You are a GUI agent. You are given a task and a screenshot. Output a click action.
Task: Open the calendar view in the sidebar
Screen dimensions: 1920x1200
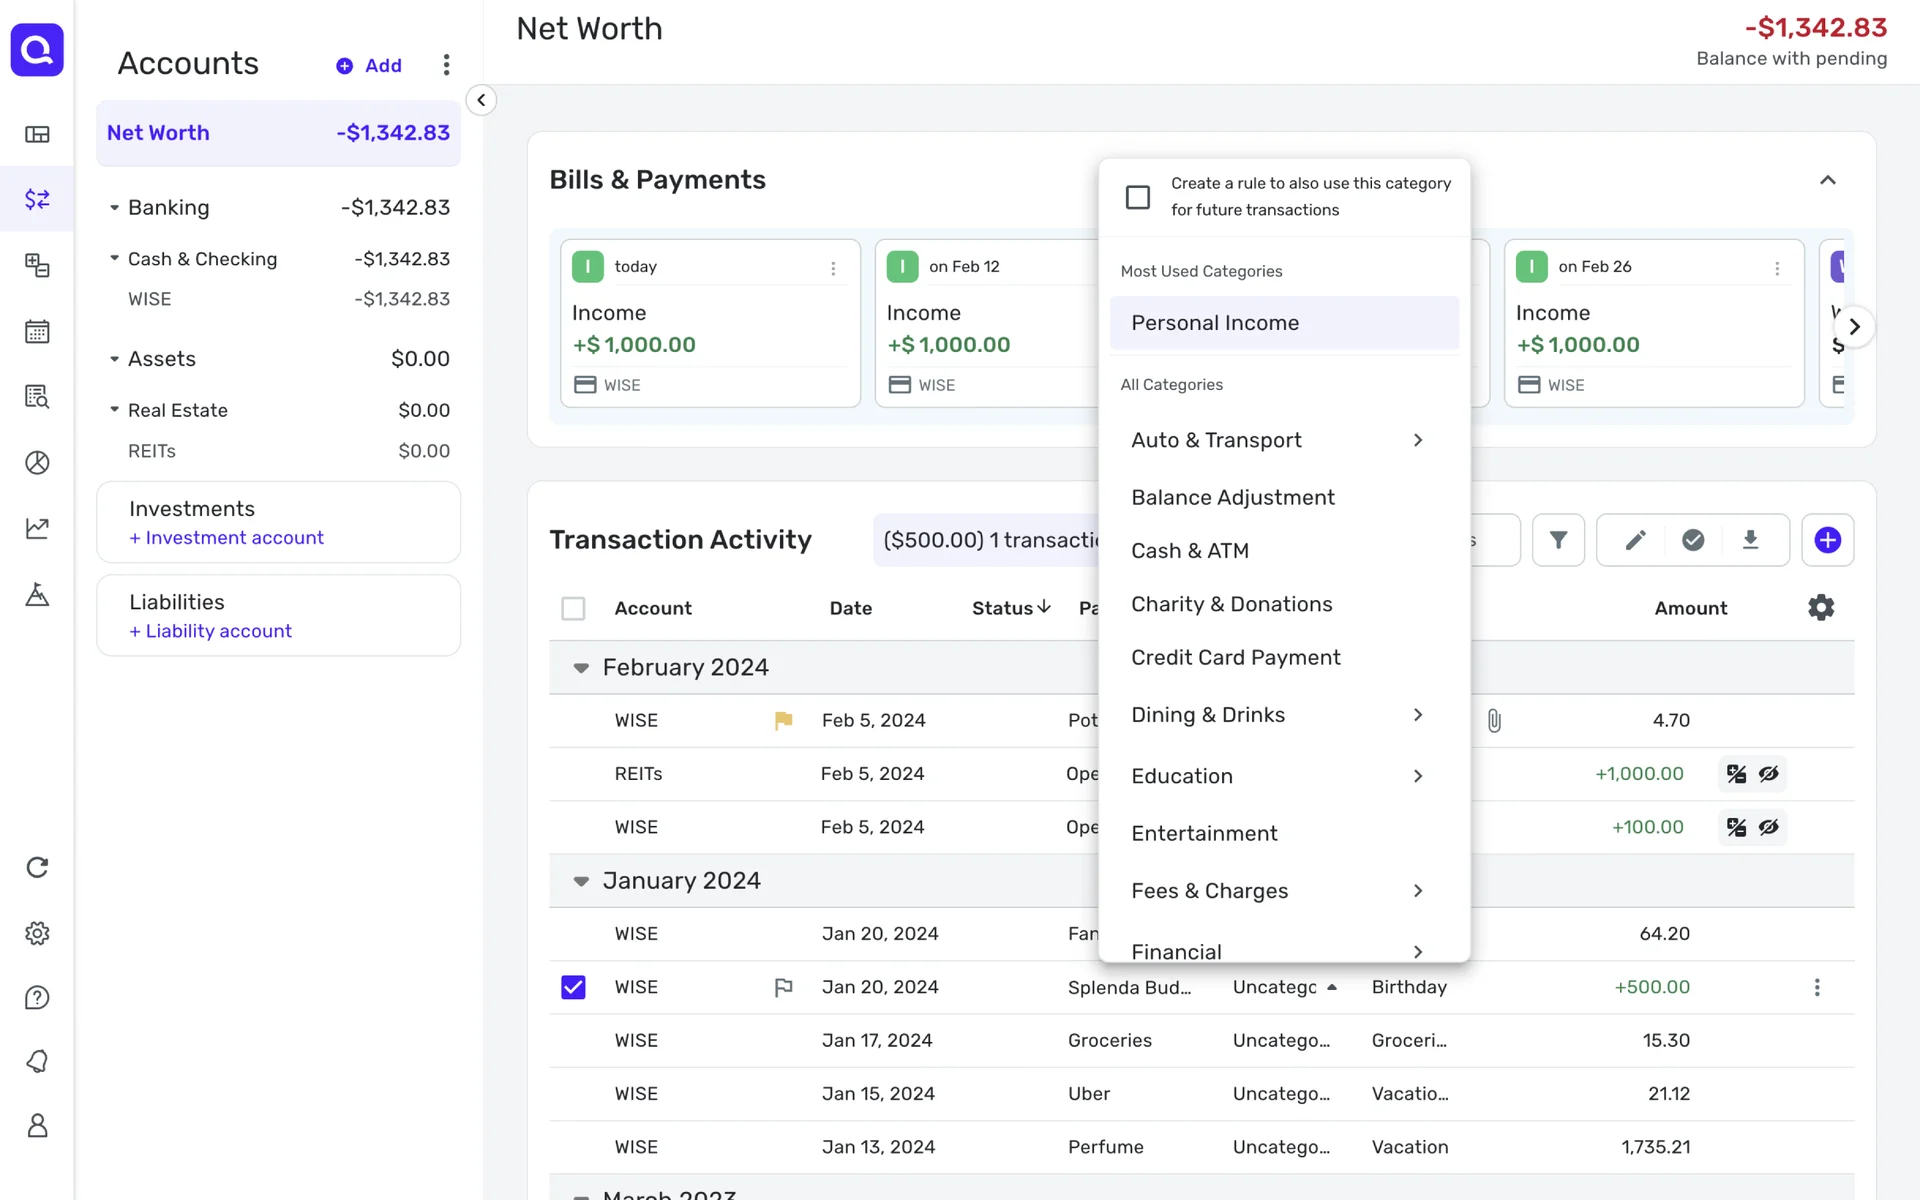click(37, 332)
